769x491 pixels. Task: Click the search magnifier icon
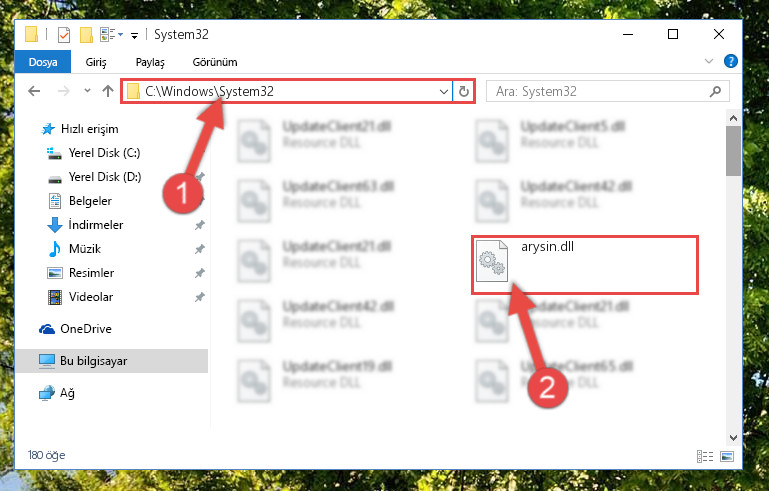tap(716, 91)
